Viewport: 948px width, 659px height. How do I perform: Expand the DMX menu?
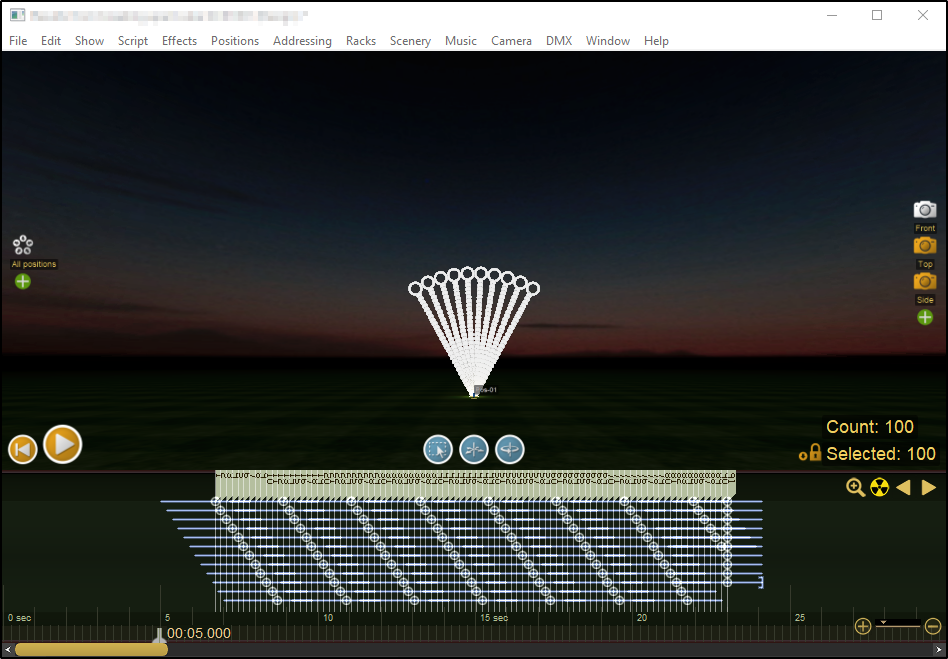[x=558, y=41]
